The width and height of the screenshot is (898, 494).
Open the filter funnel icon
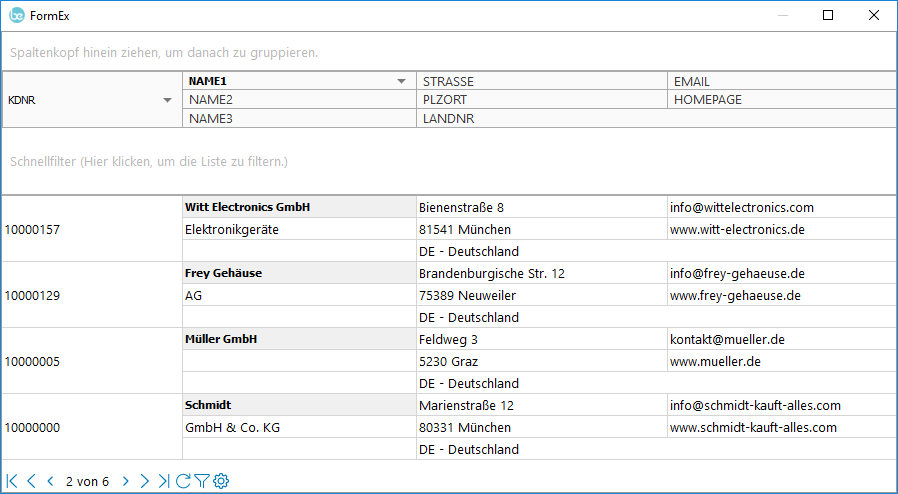(x=201, y=481)
